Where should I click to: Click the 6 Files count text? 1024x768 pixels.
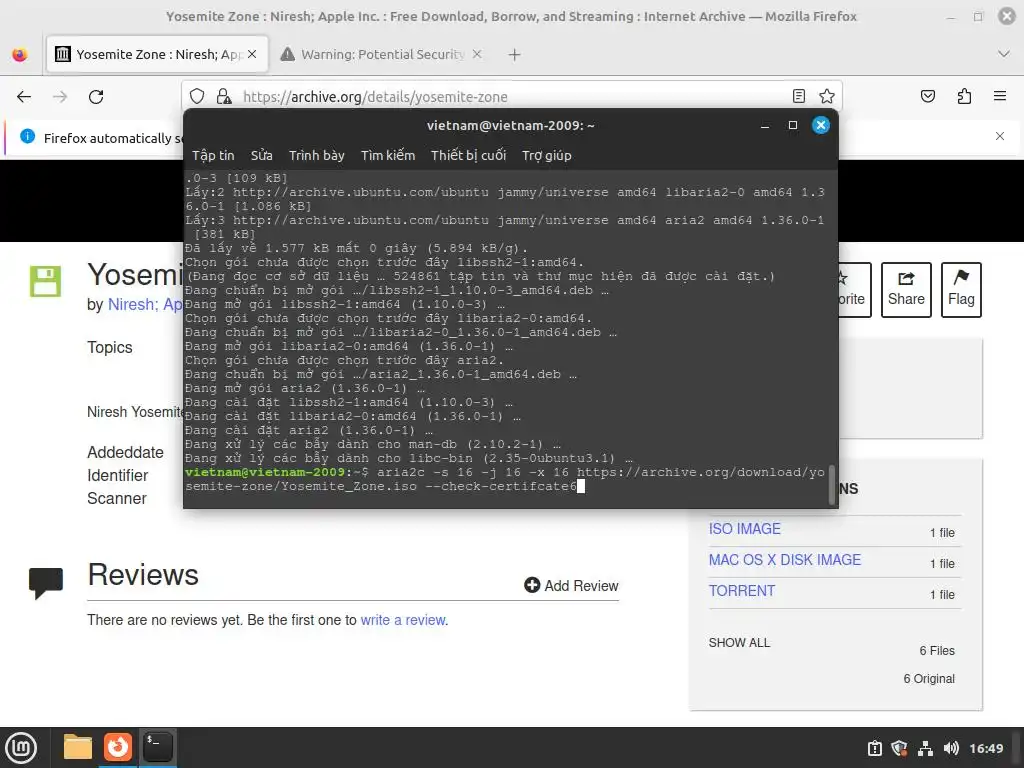[937, 650]
